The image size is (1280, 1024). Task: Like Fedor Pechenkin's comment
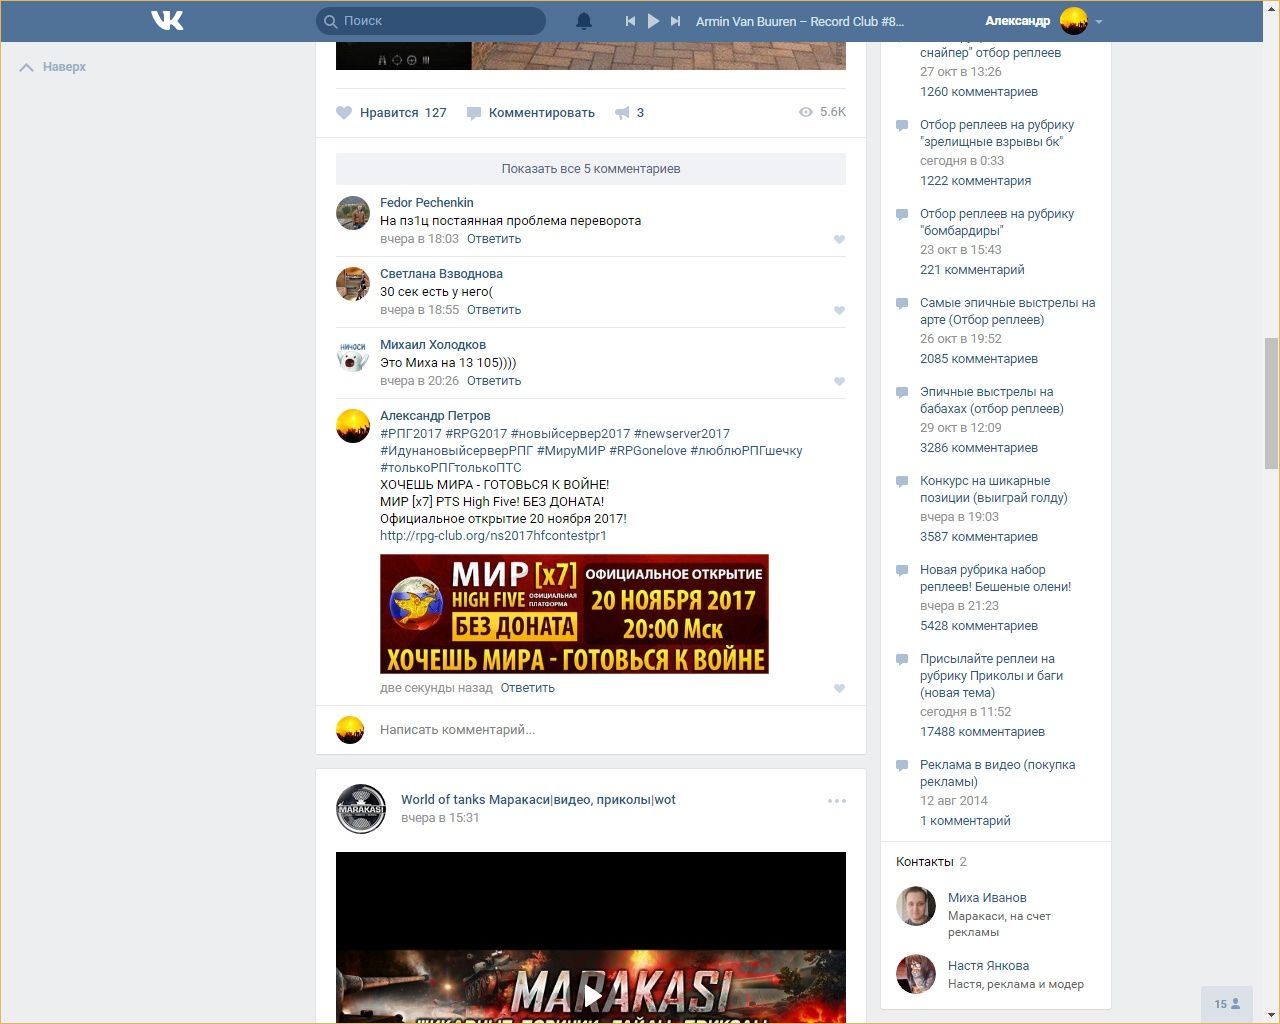click(x=839, y=240)
